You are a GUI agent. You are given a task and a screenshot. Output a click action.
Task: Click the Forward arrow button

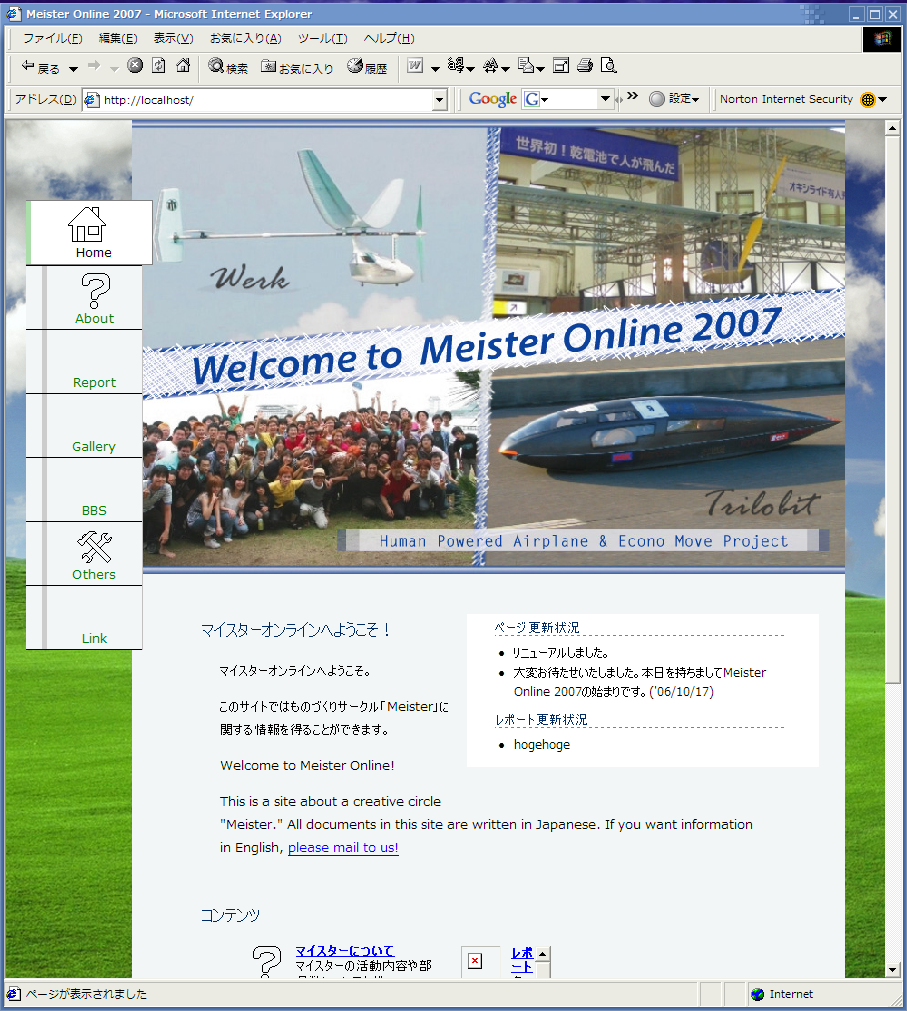click(94, 66)
